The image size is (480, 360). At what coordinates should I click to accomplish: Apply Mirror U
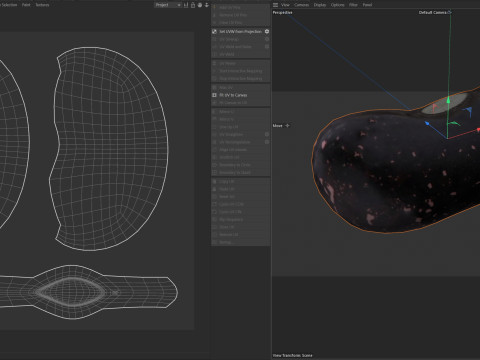tap(240, 112)
